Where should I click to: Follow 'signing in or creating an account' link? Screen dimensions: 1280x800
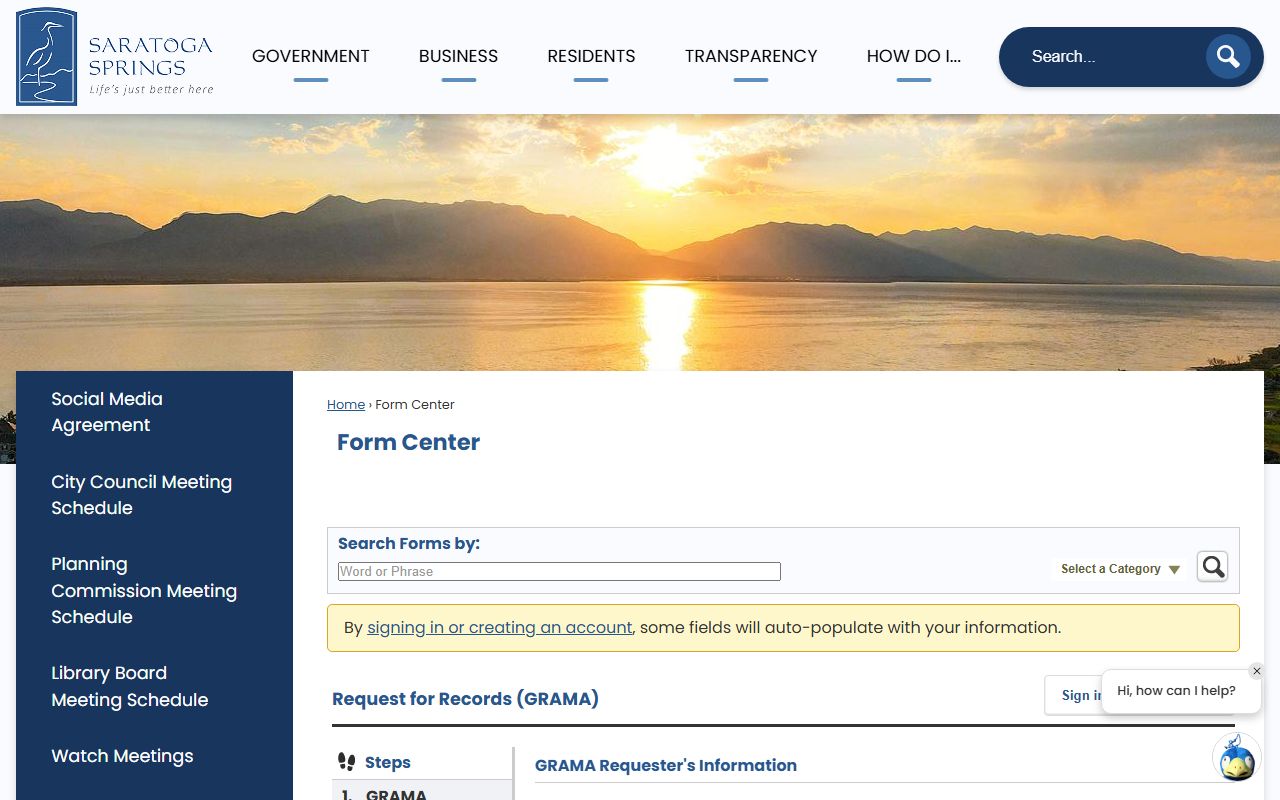coord(499,628)
